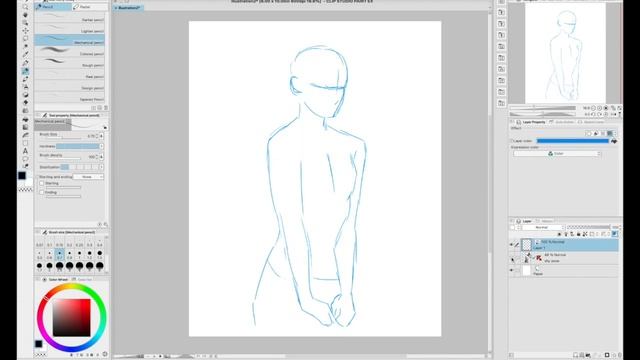Screen dimensions: 640x360
Task: Select the Gradient tool
Action: (25, 127)
